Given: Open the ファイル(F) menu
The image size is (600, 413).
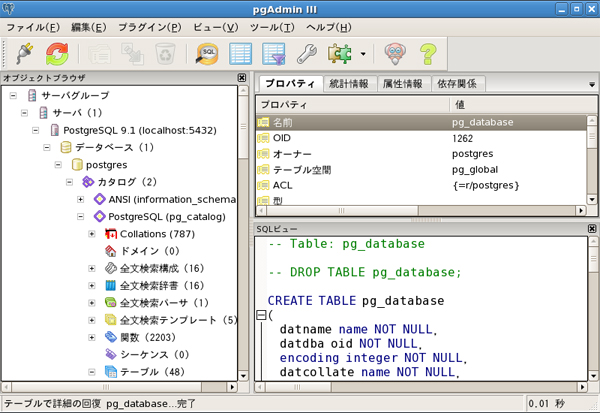Looking at the screenshot, I should (33, 28).
